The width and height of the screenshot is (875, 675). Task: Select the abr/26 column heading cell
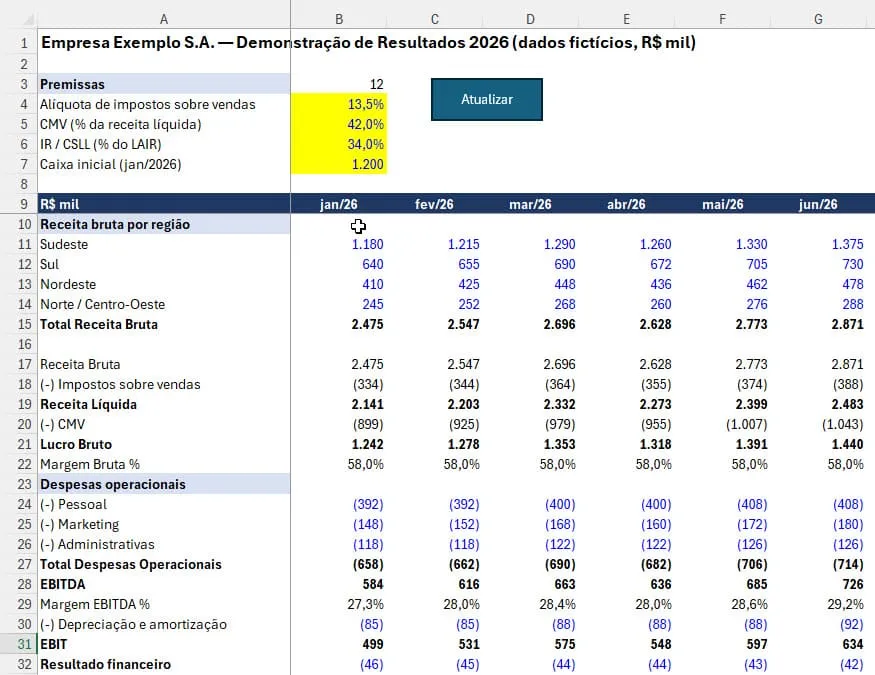pyautogui.click(x=626, y=204)
